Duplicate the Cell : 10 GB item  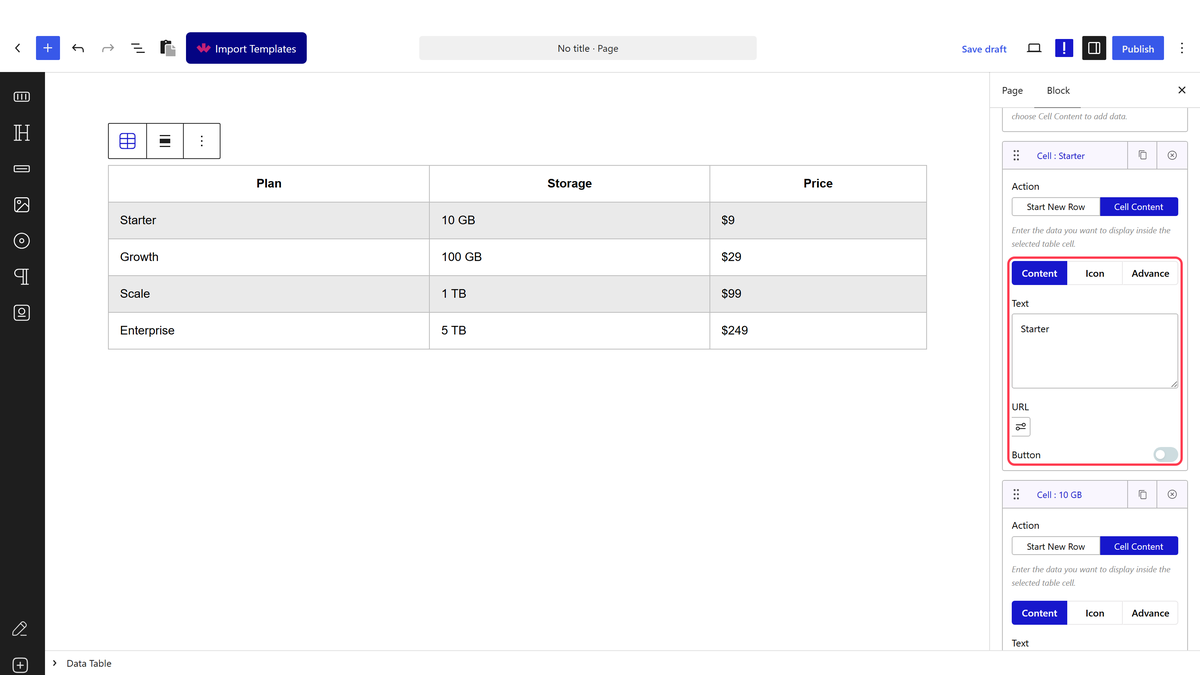(1143, 495)
